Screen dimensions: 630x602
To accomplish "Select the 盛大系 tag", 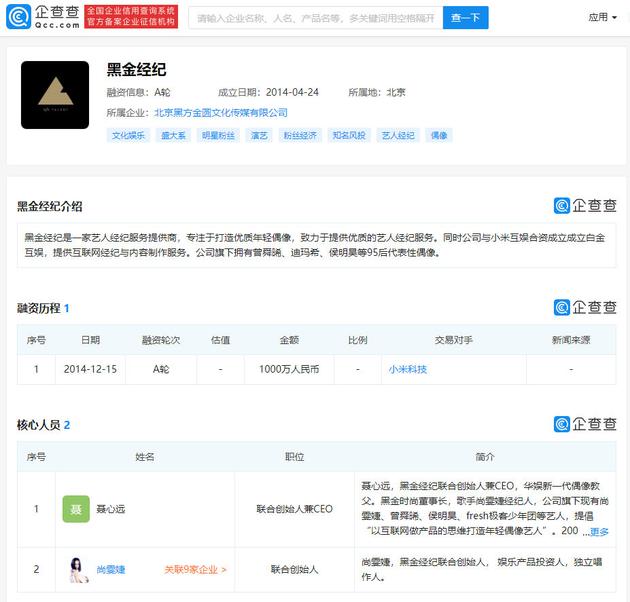I will pos(173,135).
